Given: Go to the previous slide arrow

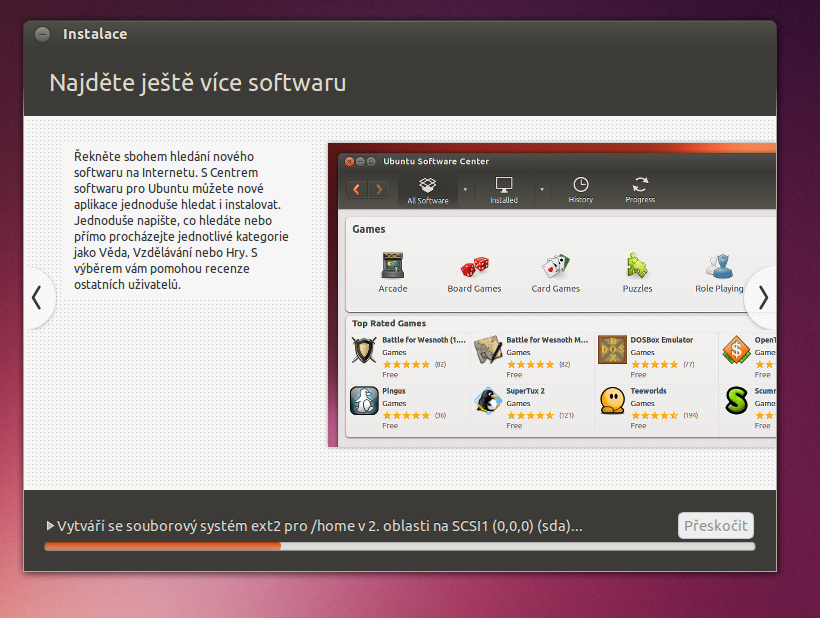Looking at the screenshot, I should 37,297.
